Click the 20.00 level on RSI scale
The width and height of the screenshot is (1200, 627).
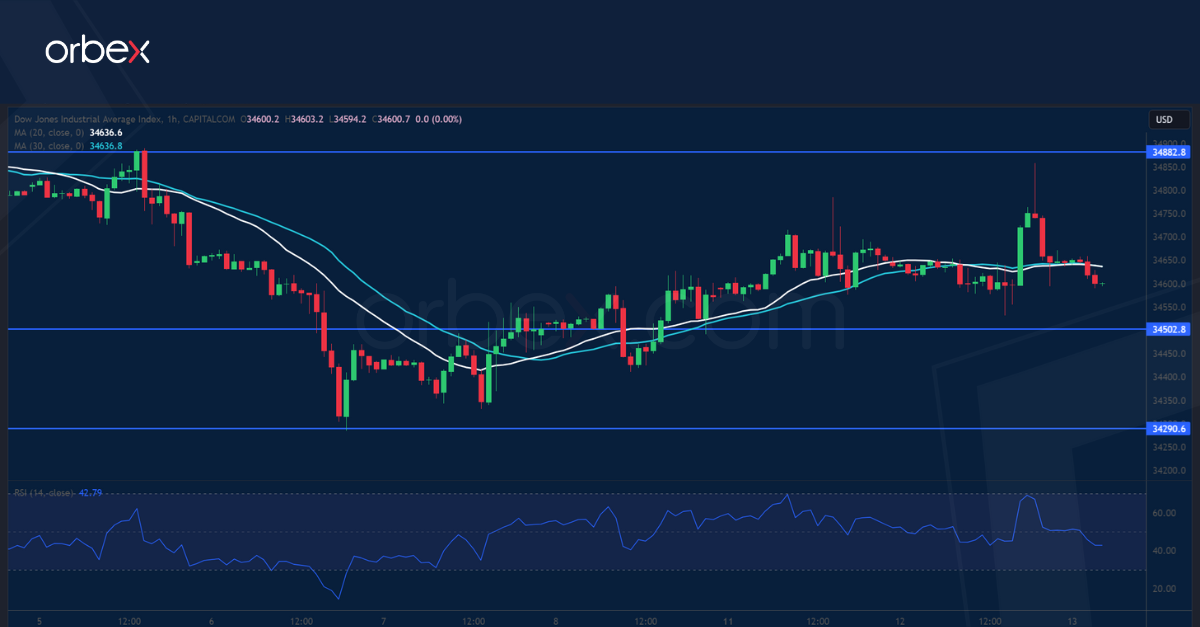point(1163,589)
